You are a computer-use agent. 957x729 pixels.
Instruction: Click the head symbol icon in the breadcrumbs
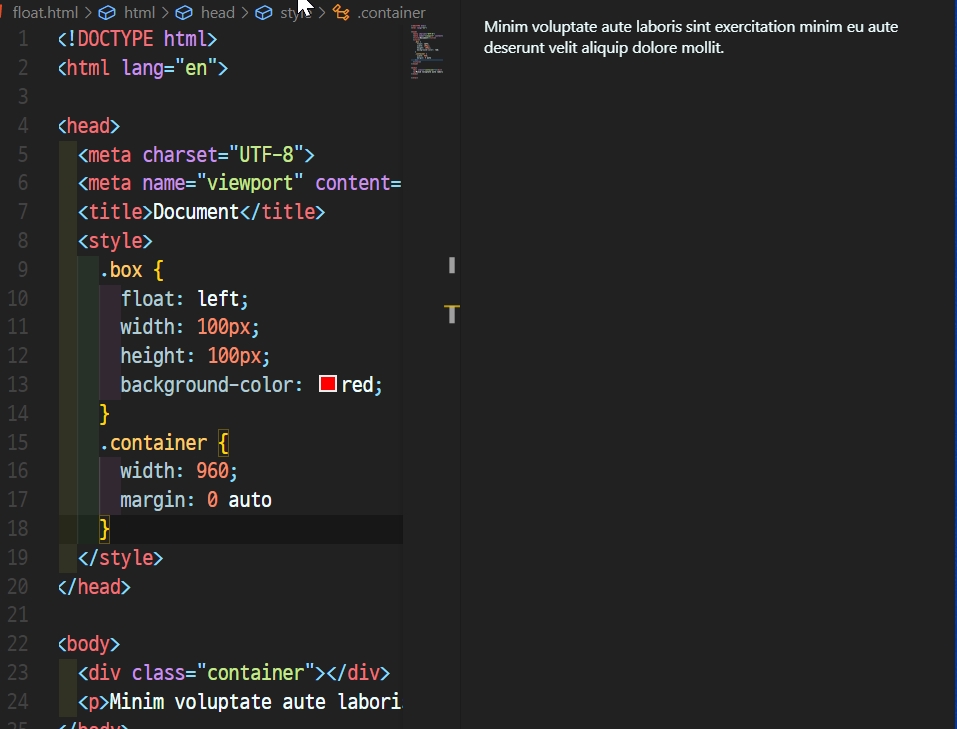click(x=183, y=13)
